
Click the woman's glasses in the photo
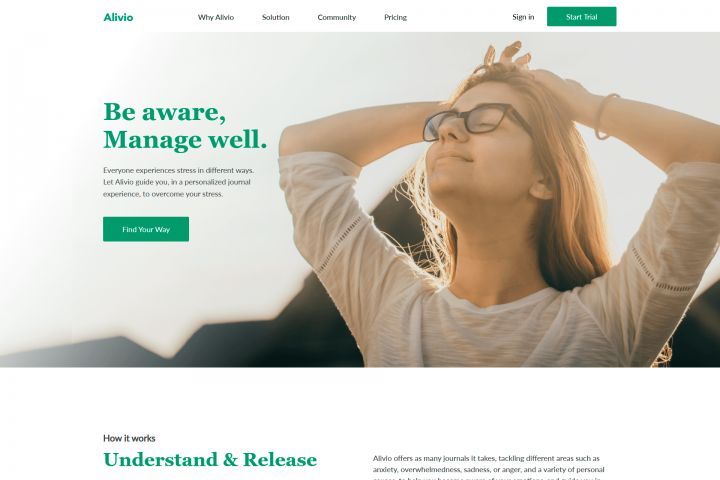(x=473, y=122)
